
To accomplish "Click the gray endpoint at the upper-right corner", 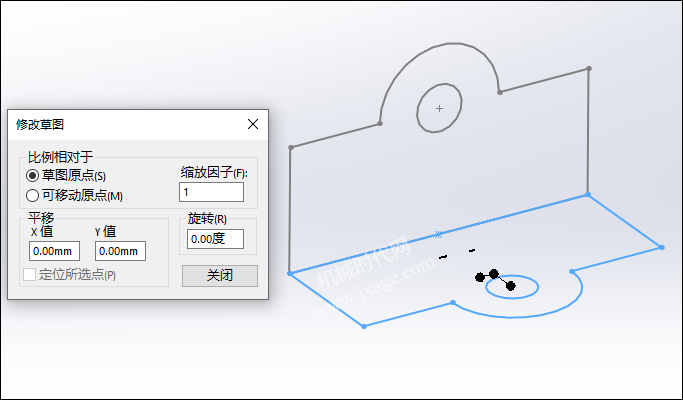I will point(589,68).
